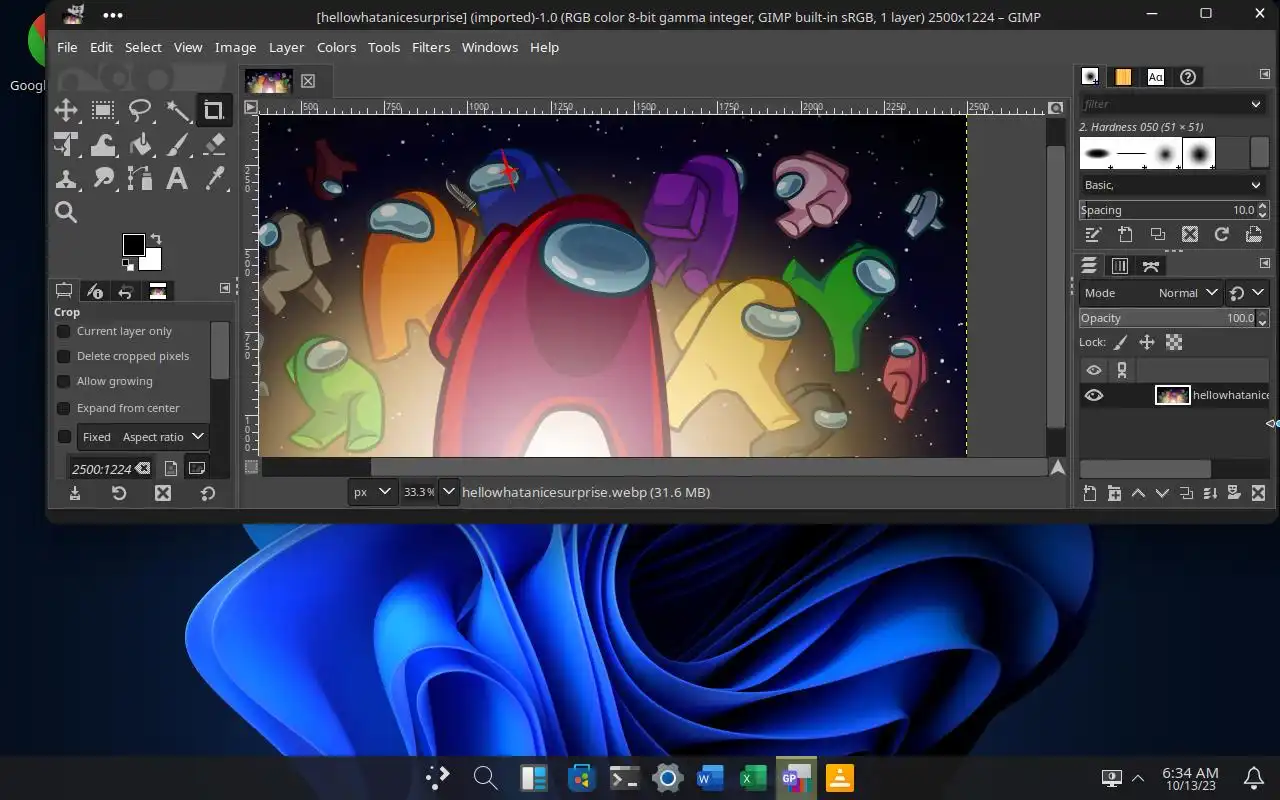
Task: Swap foreground and background colors
Action: (x=156, y=240)
